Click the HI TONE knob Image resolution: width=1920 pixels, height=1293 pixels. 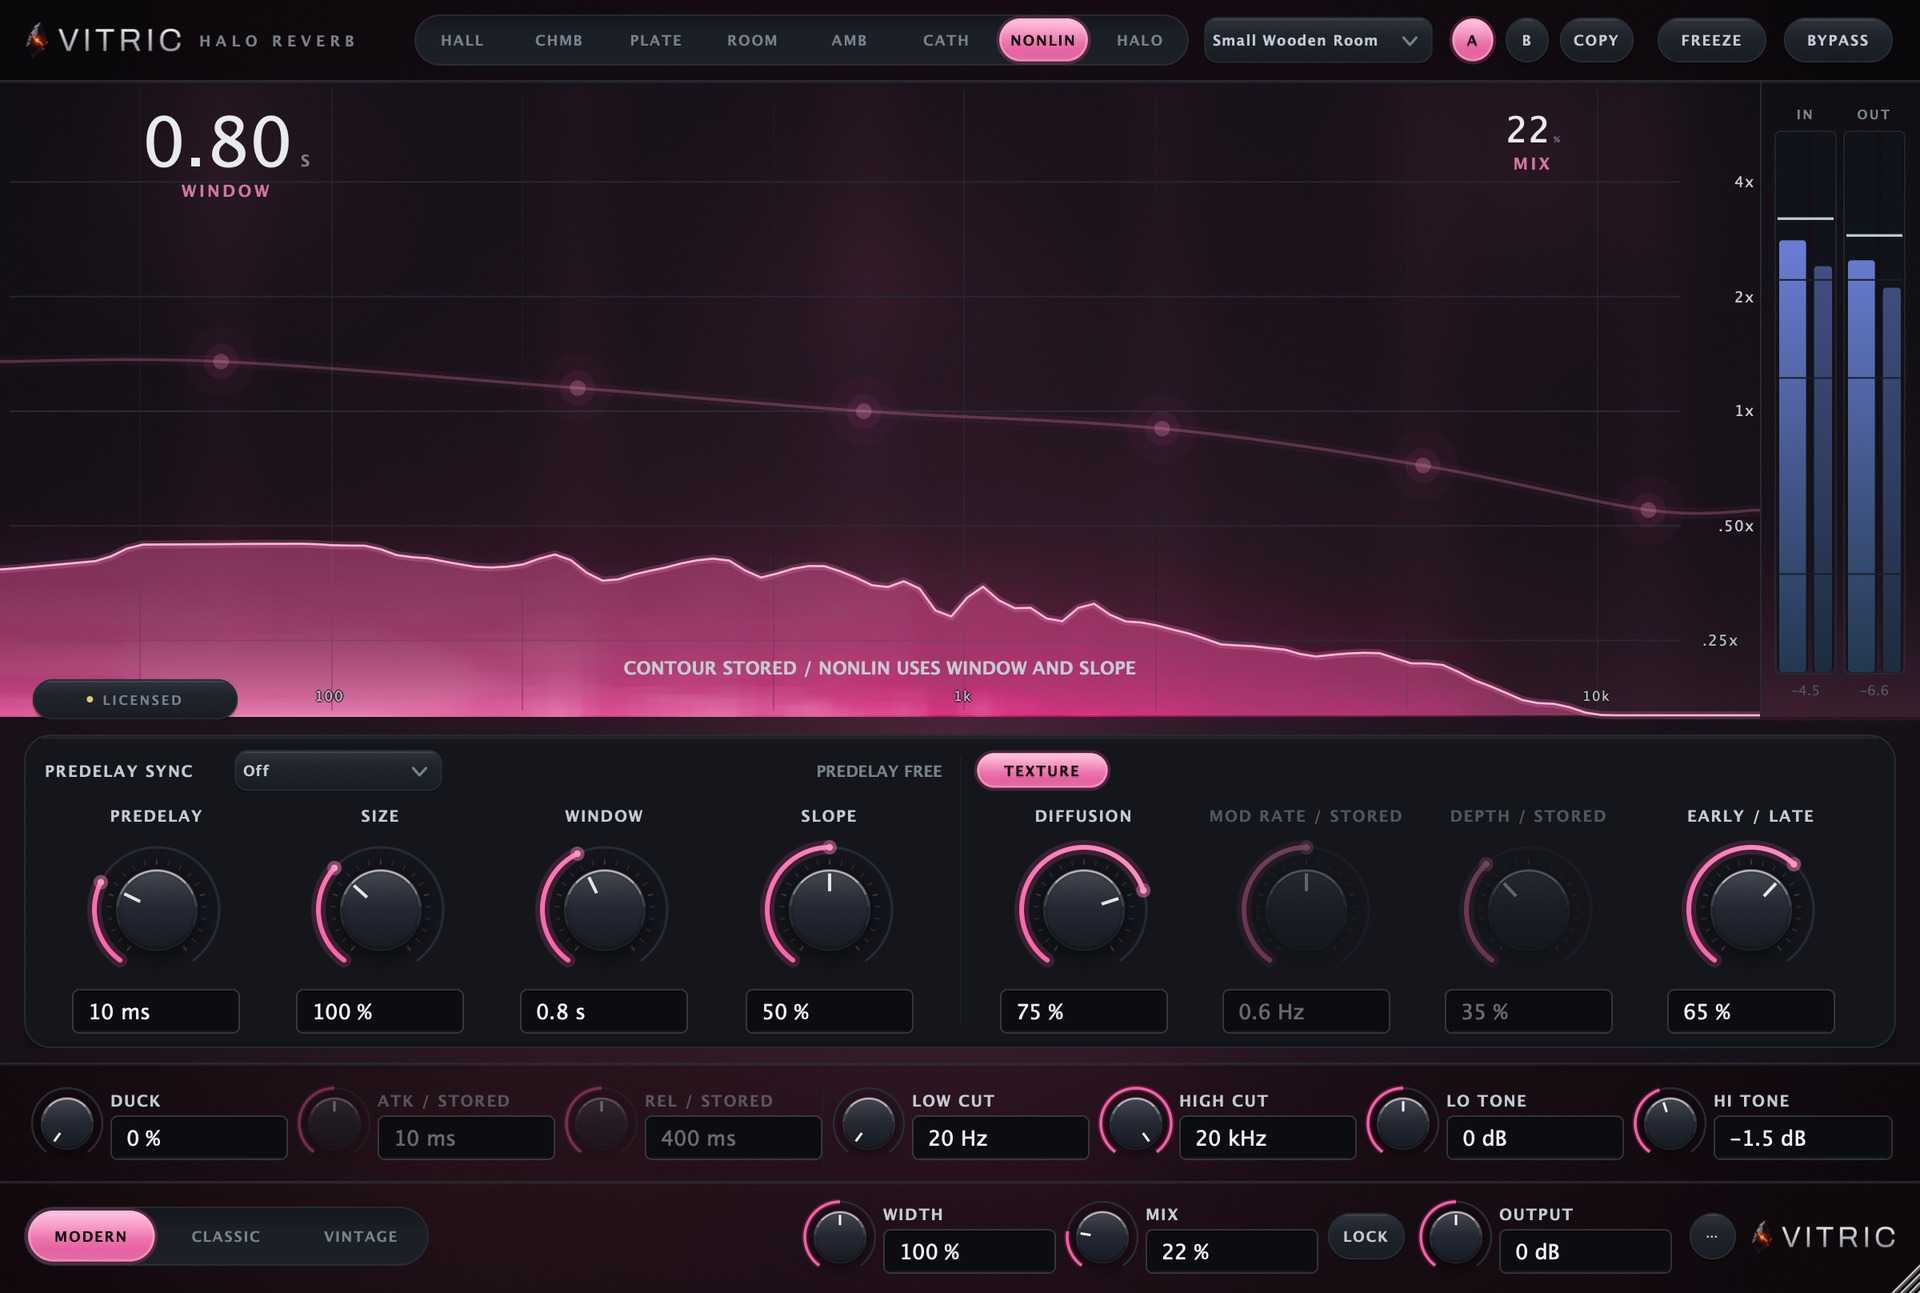pyautogui.click(x=1670, y=1123)
